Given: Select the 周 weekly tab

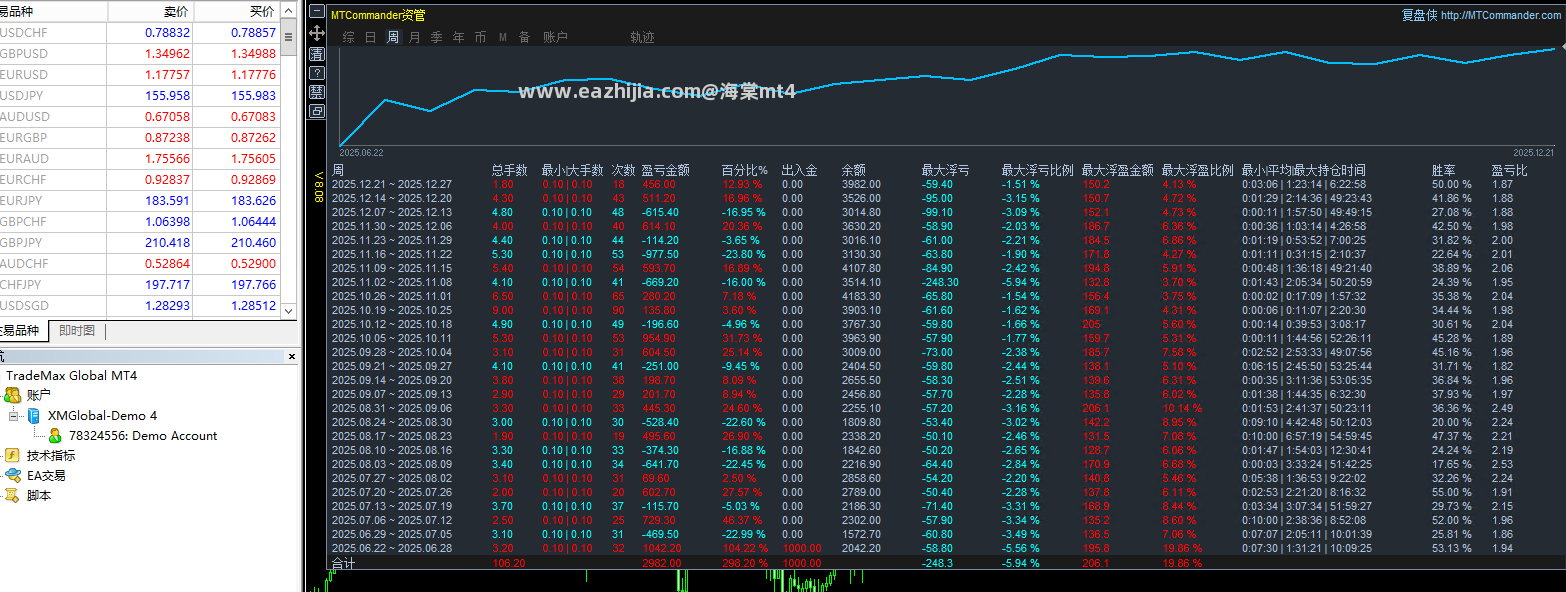Looking at the screenshot, I should 393,37.
